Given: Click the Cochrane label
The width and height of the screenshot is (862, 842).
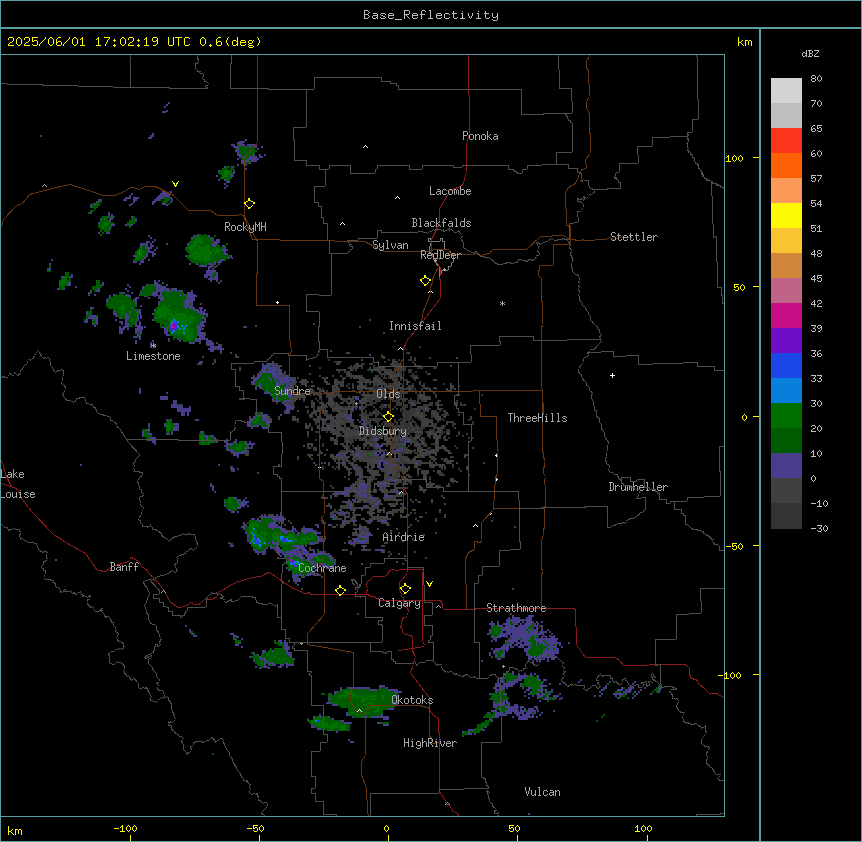Looking at the screenshot, I should point(322,568).
